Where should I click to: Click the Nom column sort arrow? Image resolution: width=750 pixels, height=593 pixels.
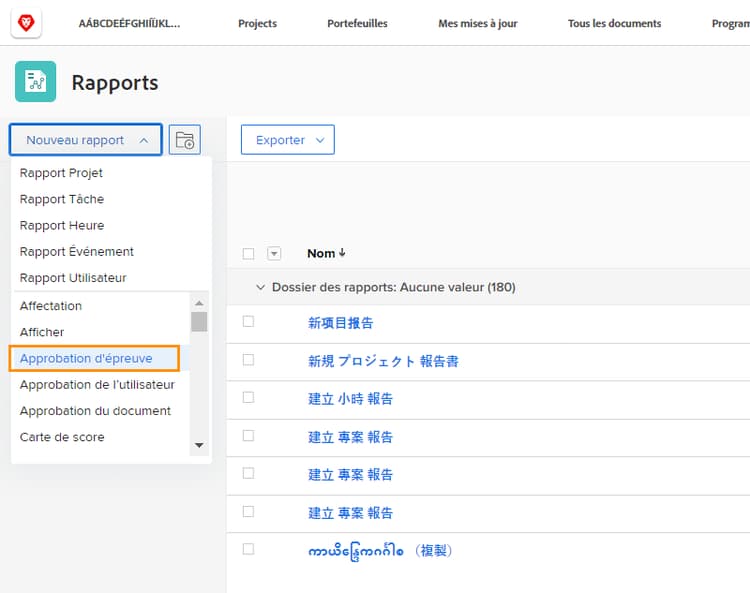point(342,254)
